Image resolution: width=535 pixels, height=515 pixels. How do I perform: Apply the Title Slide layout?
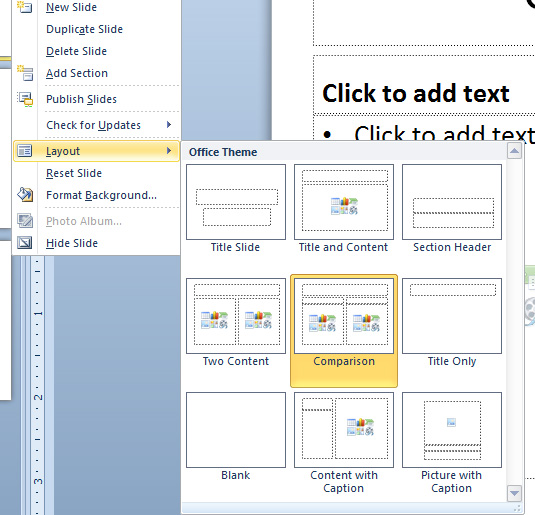click(236, 209)
